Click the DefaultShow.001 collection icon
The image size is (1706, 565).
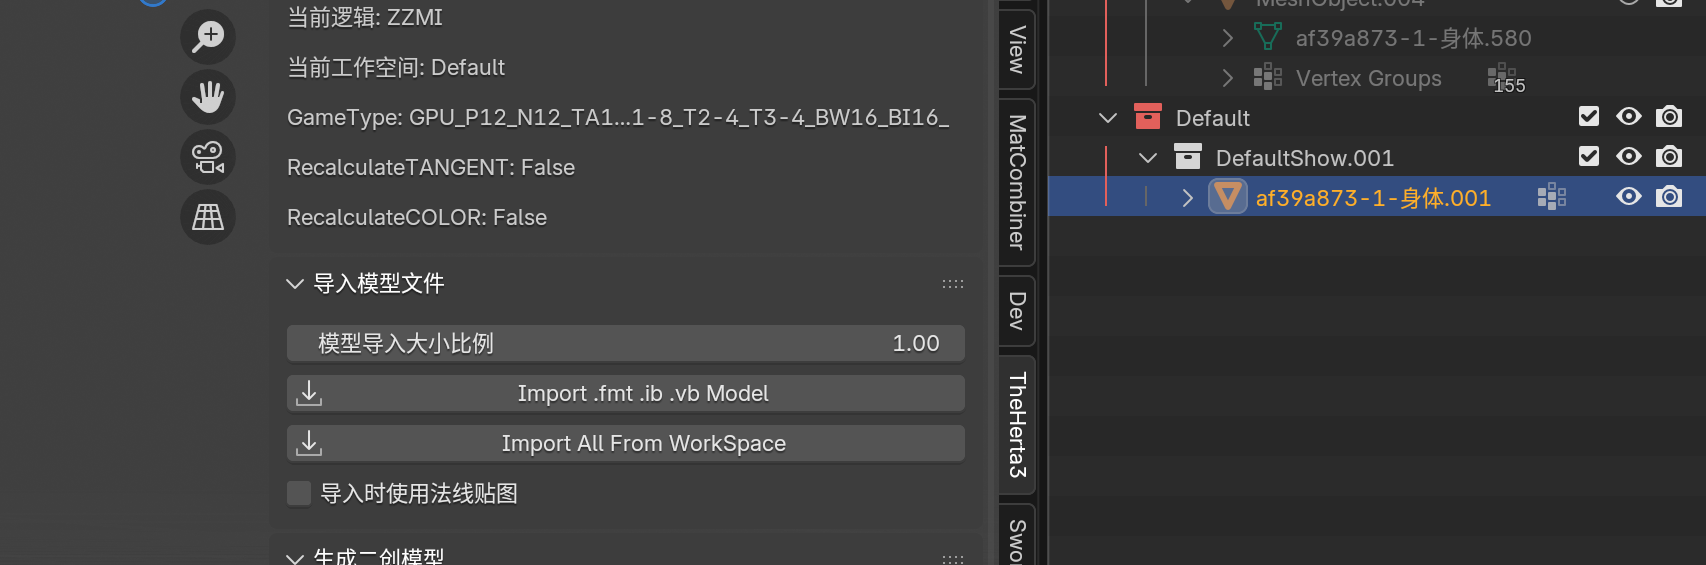click(x=1188, y=157)
